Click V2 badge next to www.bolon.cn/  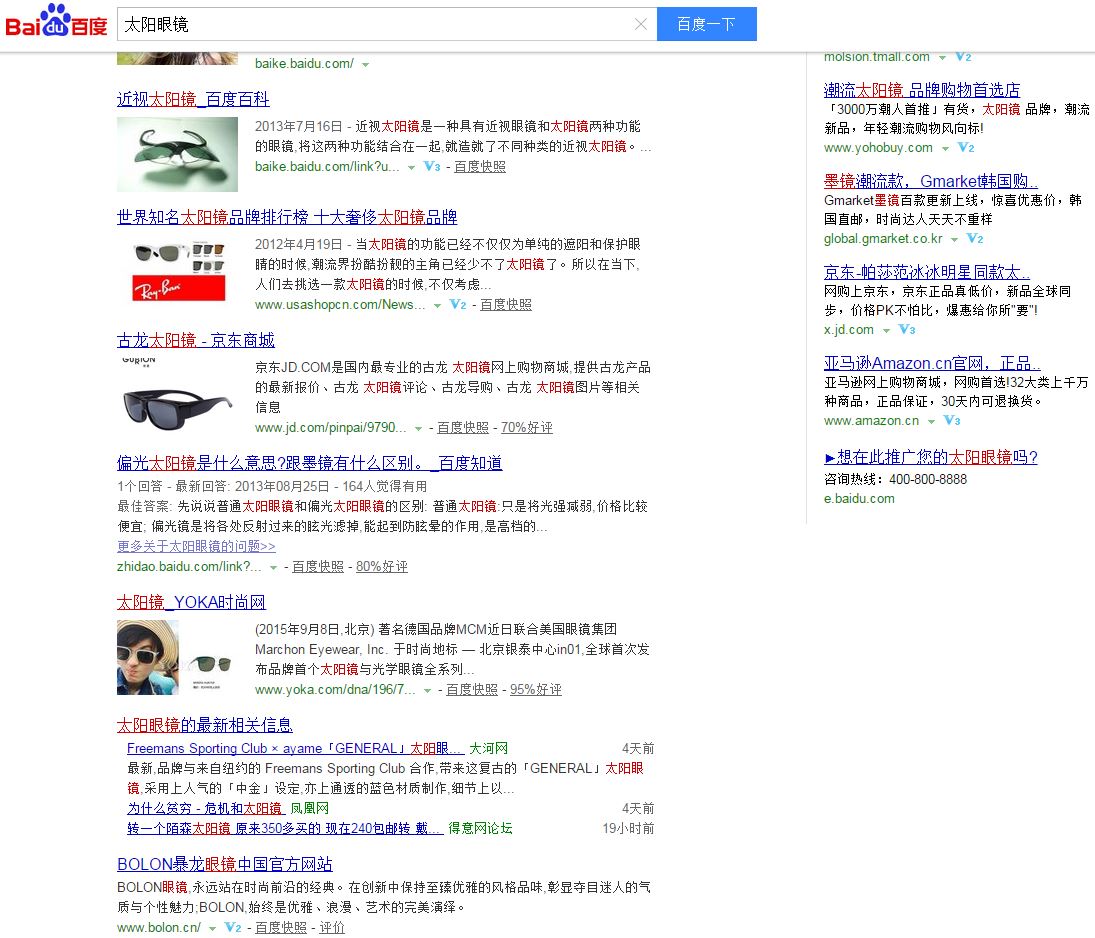[233, 928]
